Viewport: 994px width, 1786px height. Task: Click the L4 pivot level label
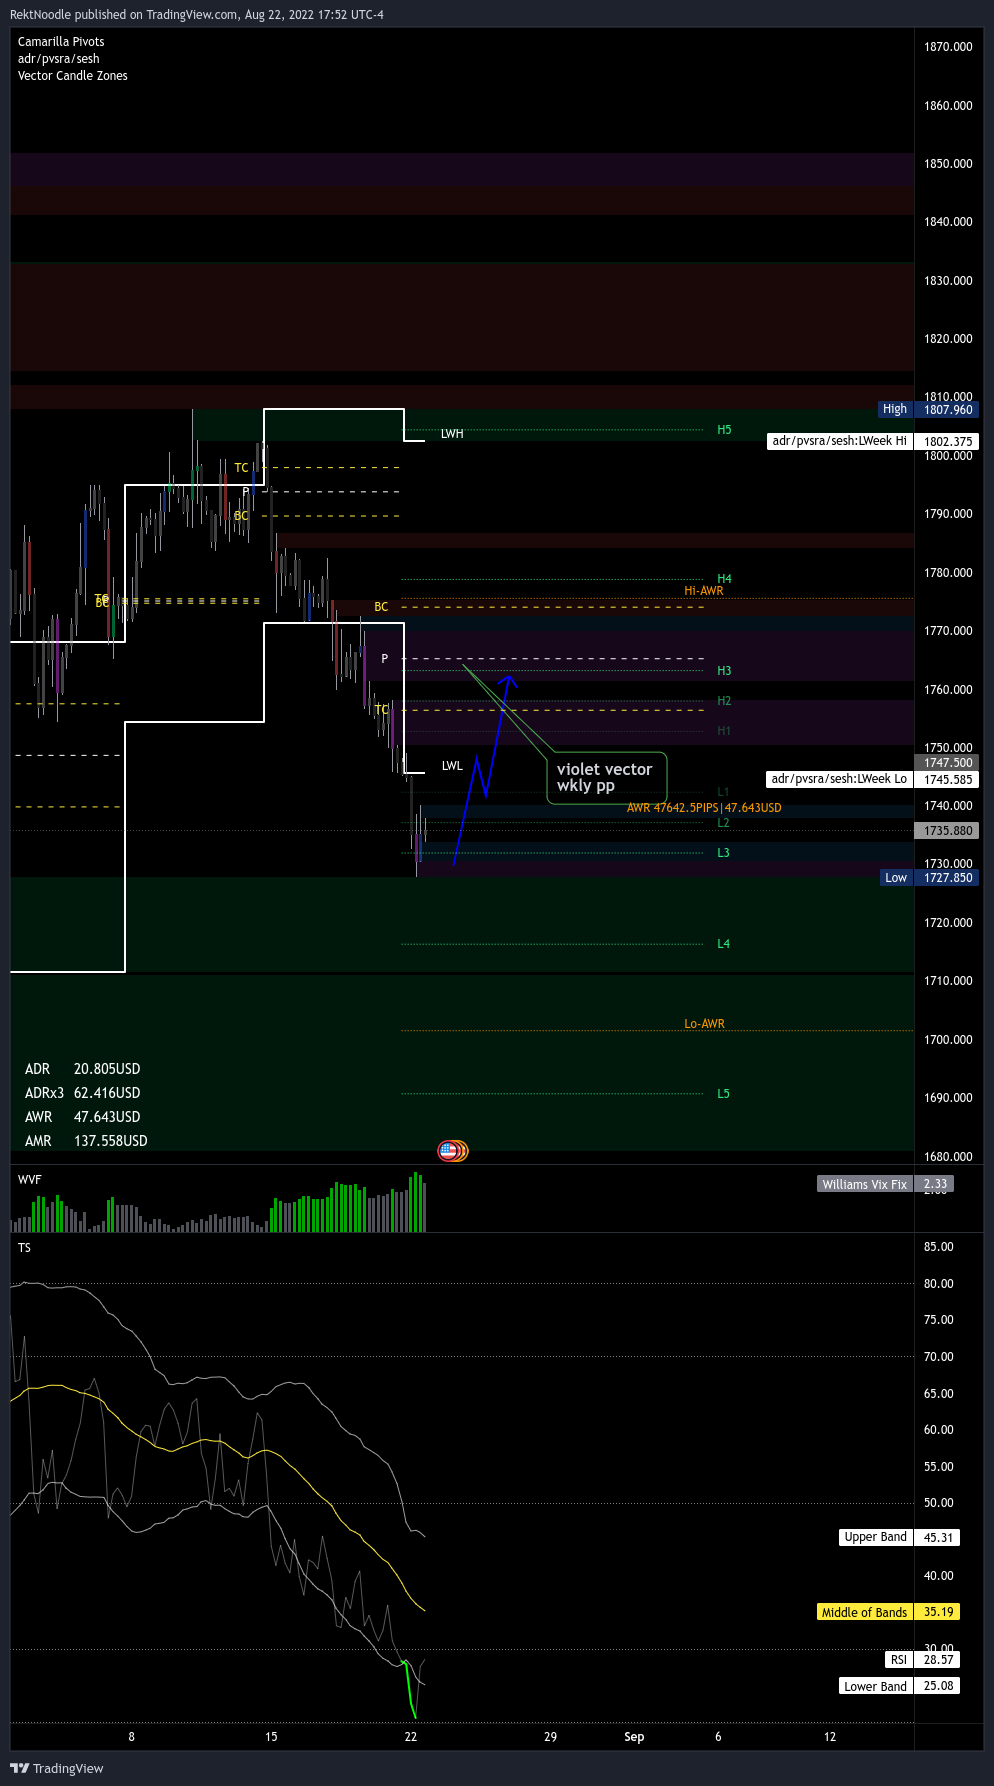coord(723,944)
